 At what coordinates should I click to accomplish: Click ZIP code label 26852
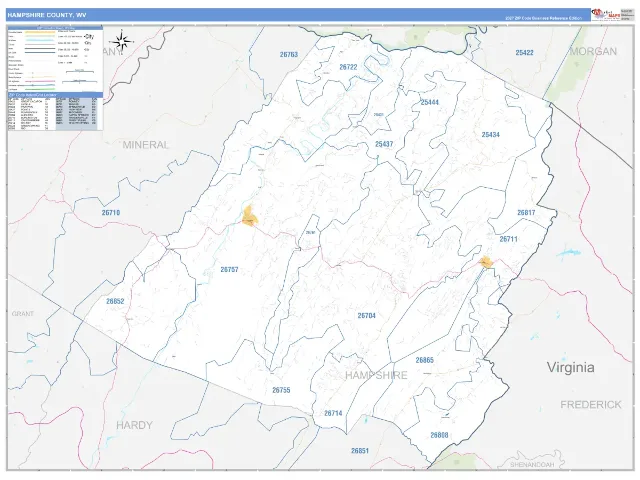click(x=115, y=301)
